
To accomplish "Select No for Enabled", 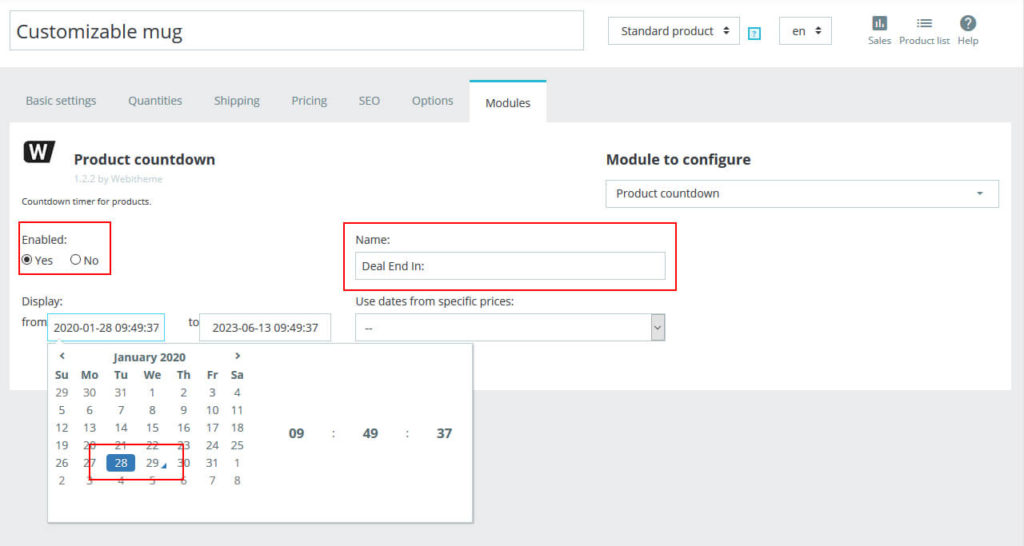I will pos(76,260).
